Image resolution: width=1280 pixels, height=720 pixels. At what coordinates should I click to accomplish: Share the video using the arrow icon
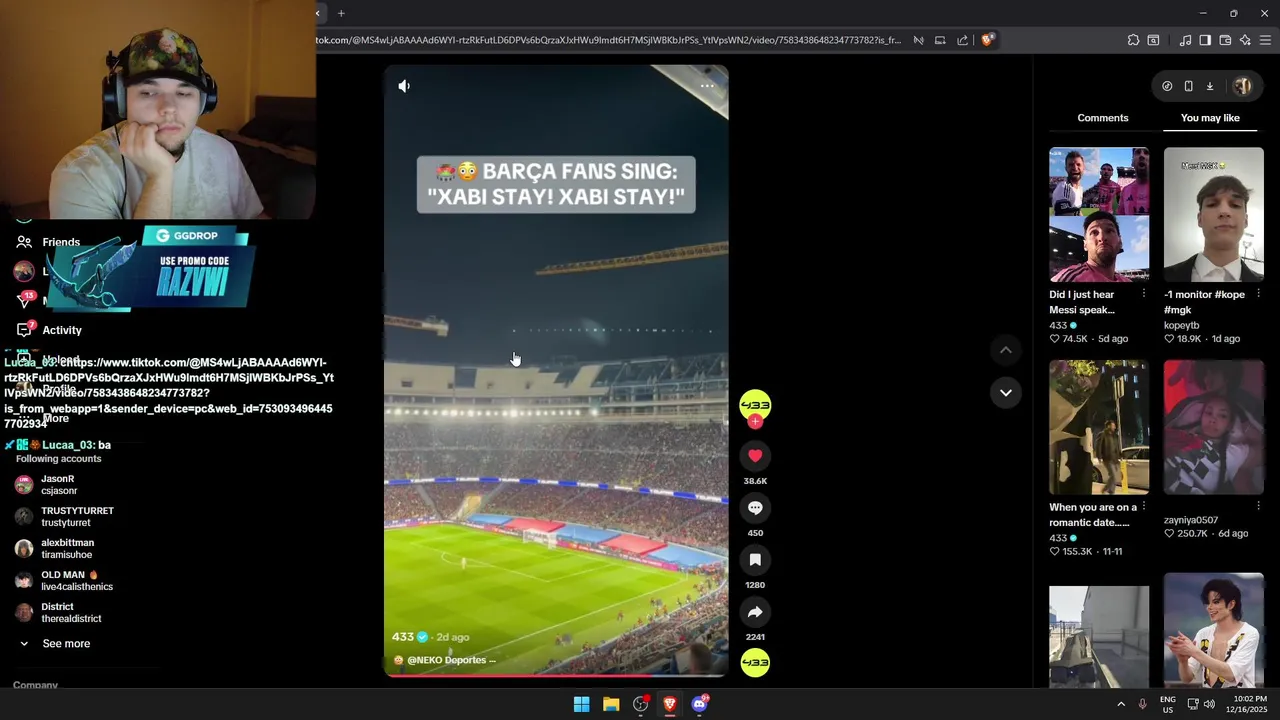pos(755,612)
